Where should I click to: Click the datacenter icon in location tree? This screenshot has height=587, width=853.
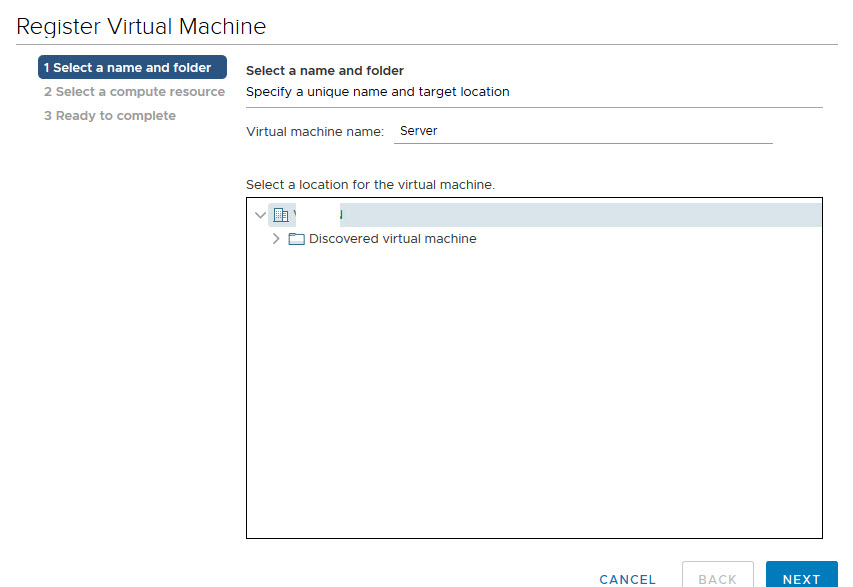coord(281,215)
